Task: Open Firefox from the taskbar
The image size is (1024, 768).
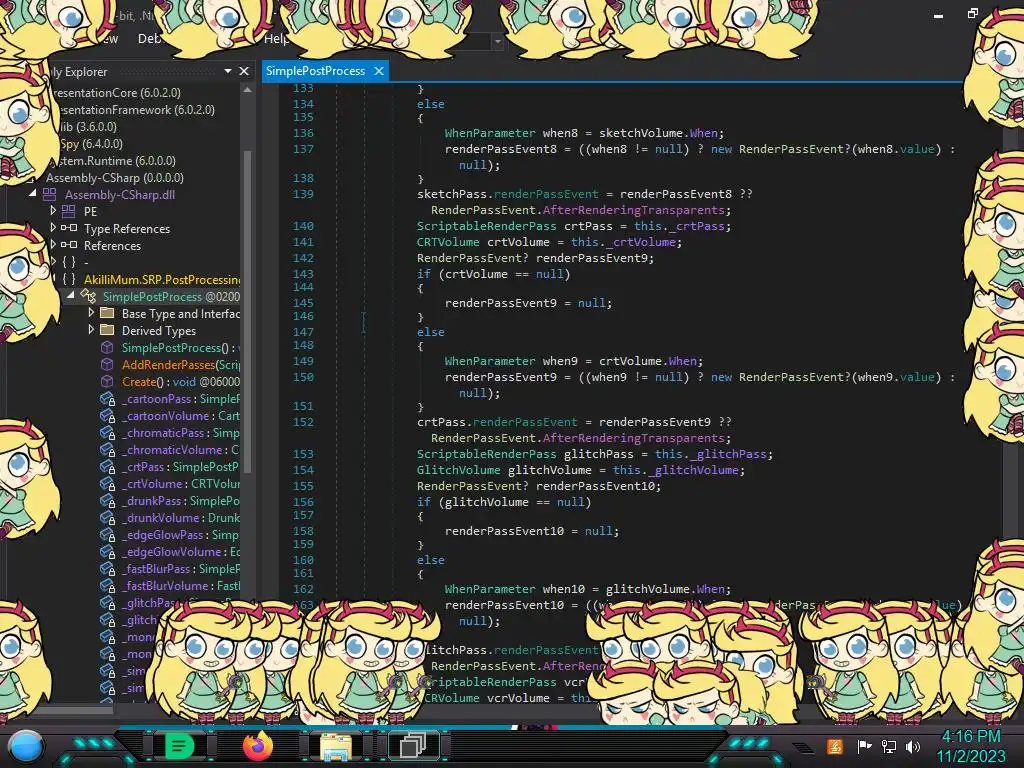Action: (257, 746)
